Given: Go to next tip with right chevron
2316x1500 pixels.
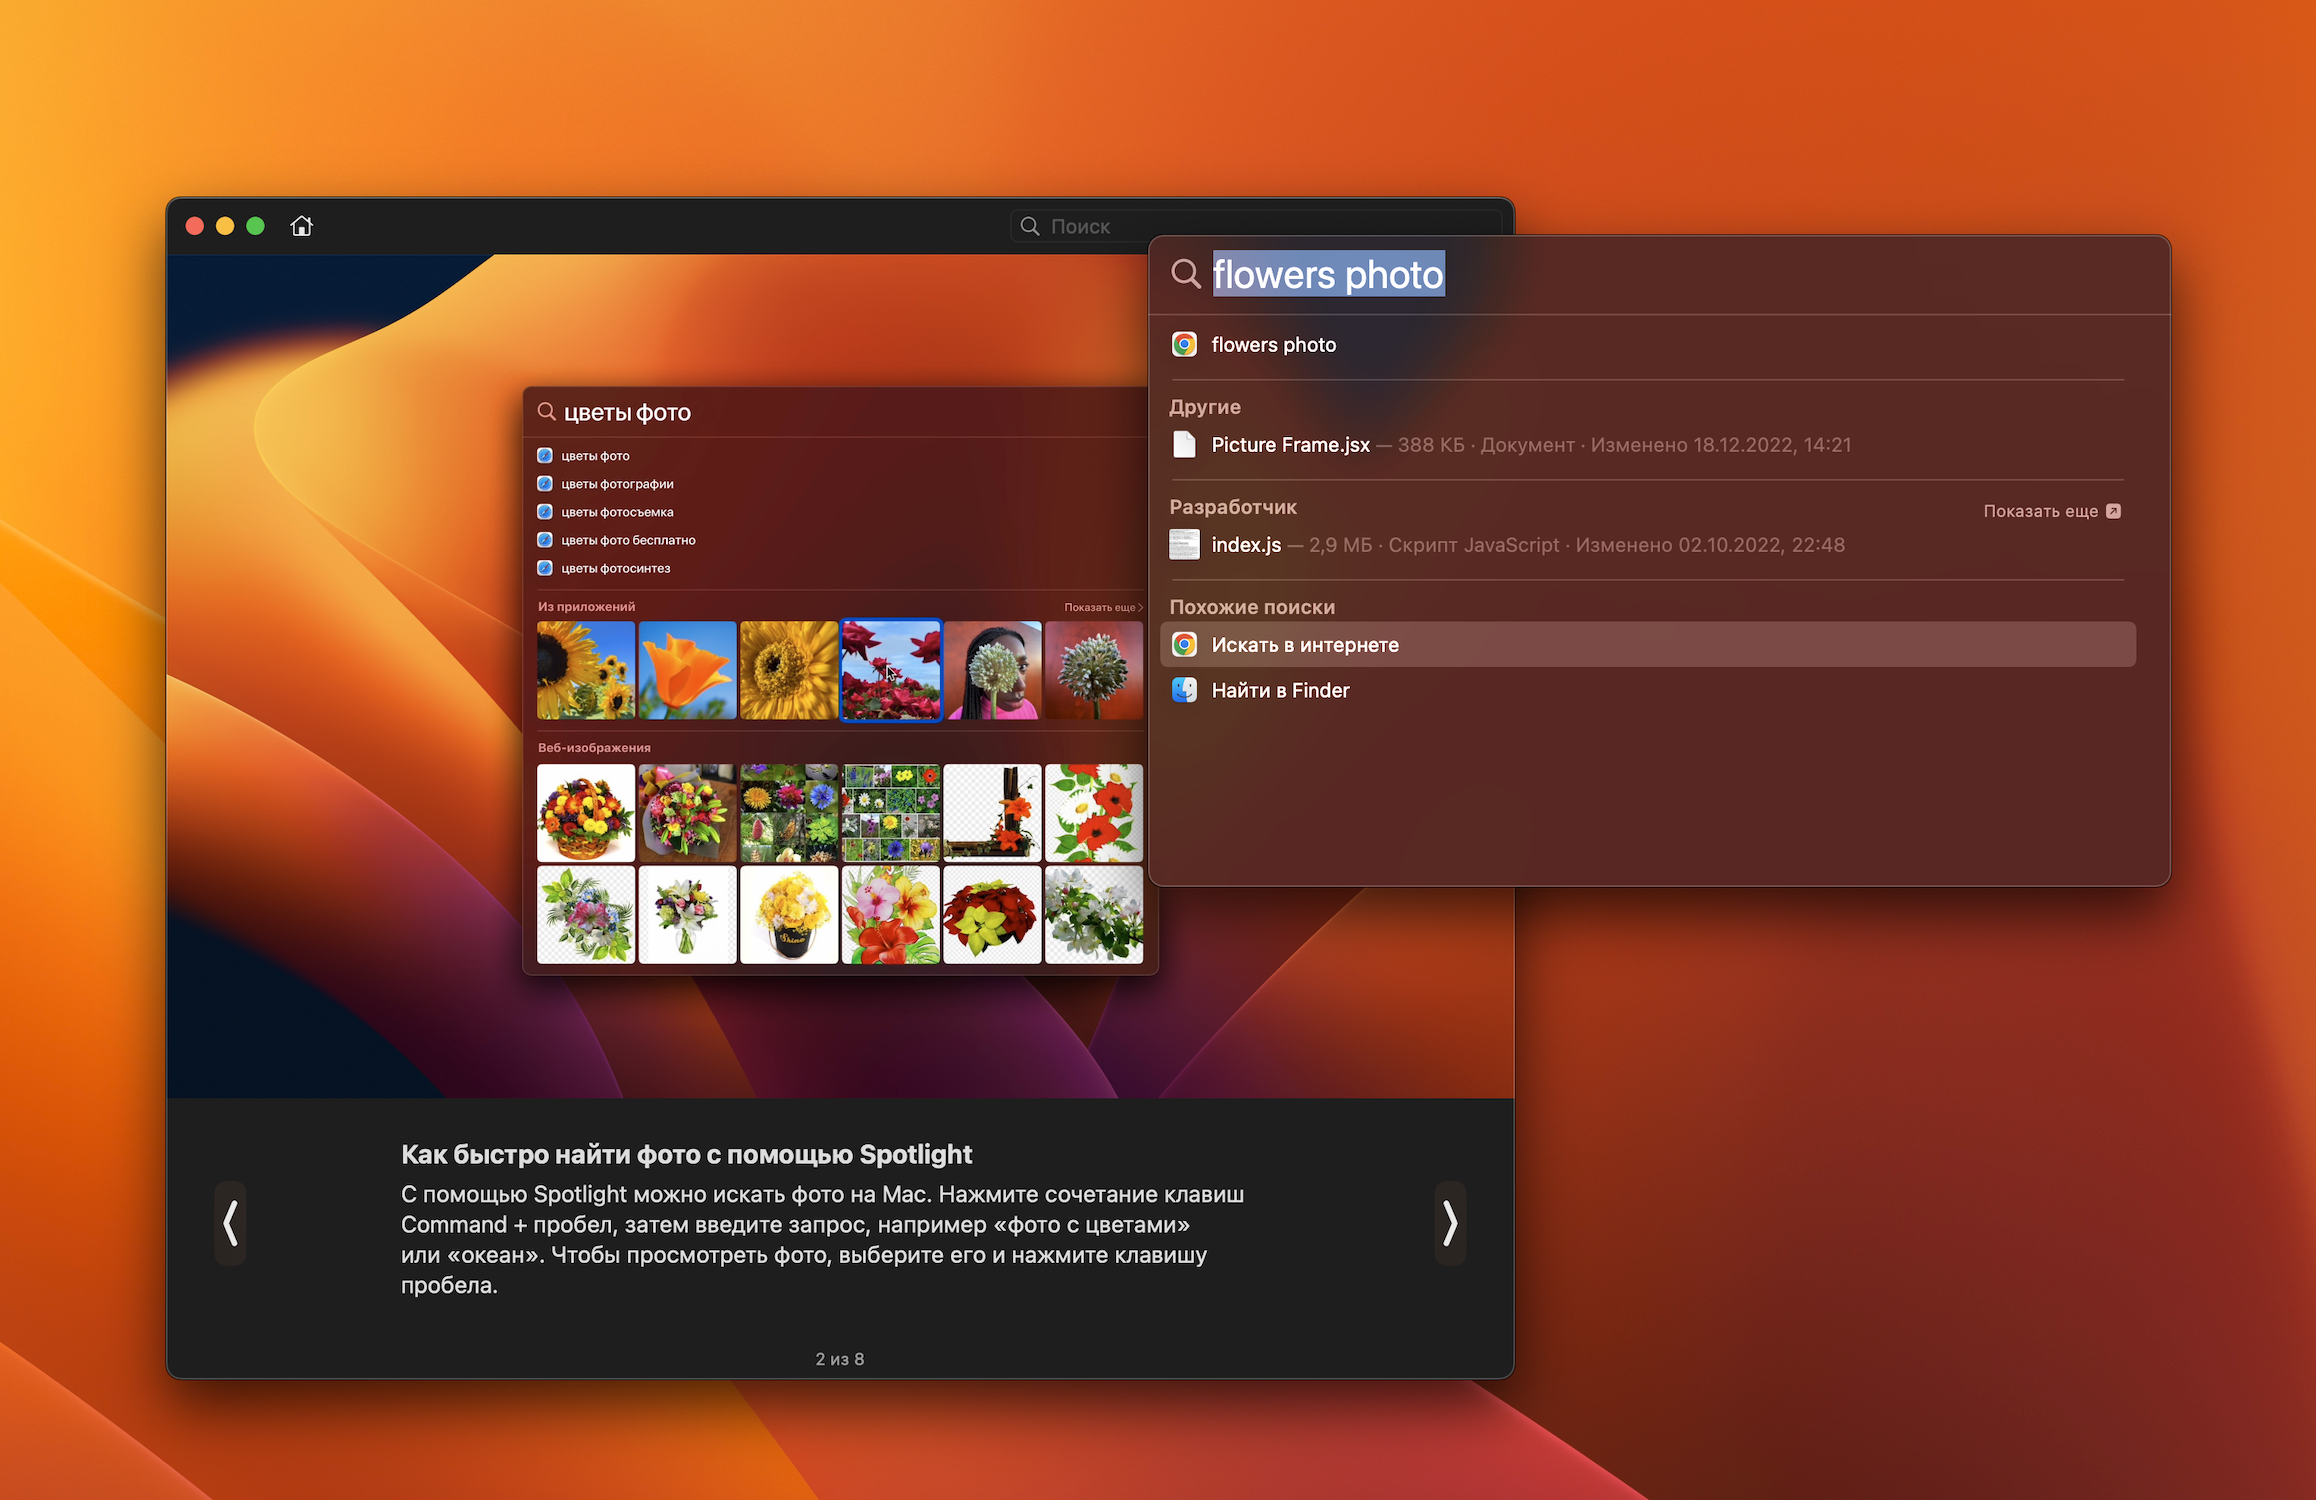Looking at the screenshot, I should point(1449,1223).
